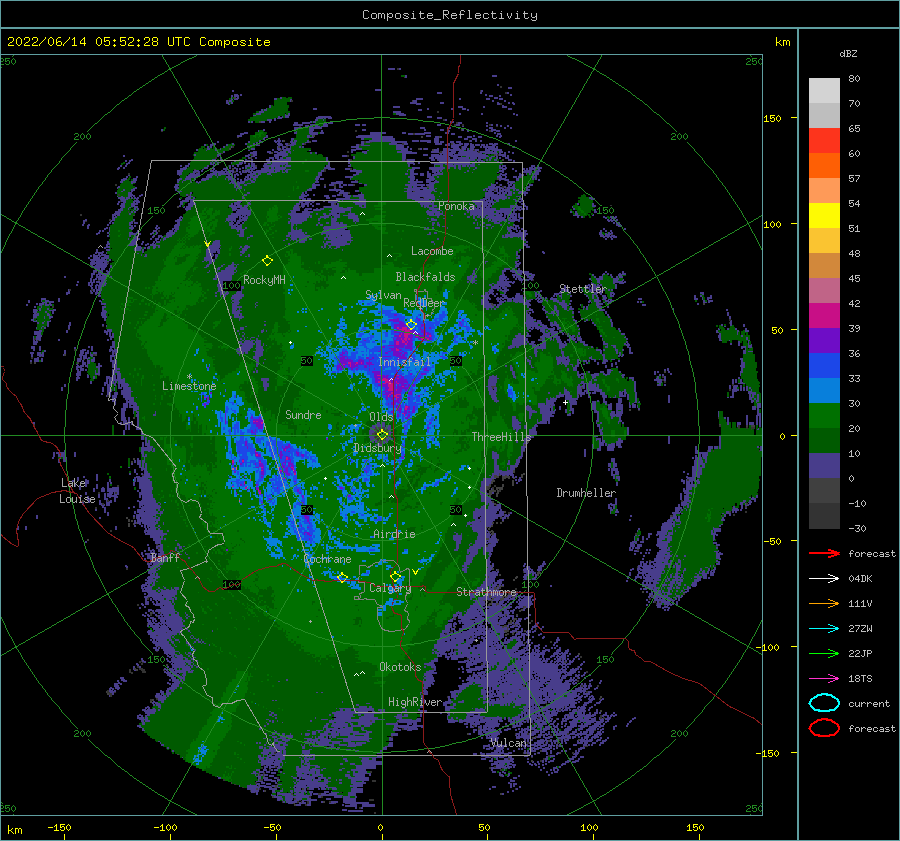Image resolution: width=900 pixels, height=841 pixels.
Task: Click the magenta 18TS arrow in legend
Action: click(x=824, y=679)
